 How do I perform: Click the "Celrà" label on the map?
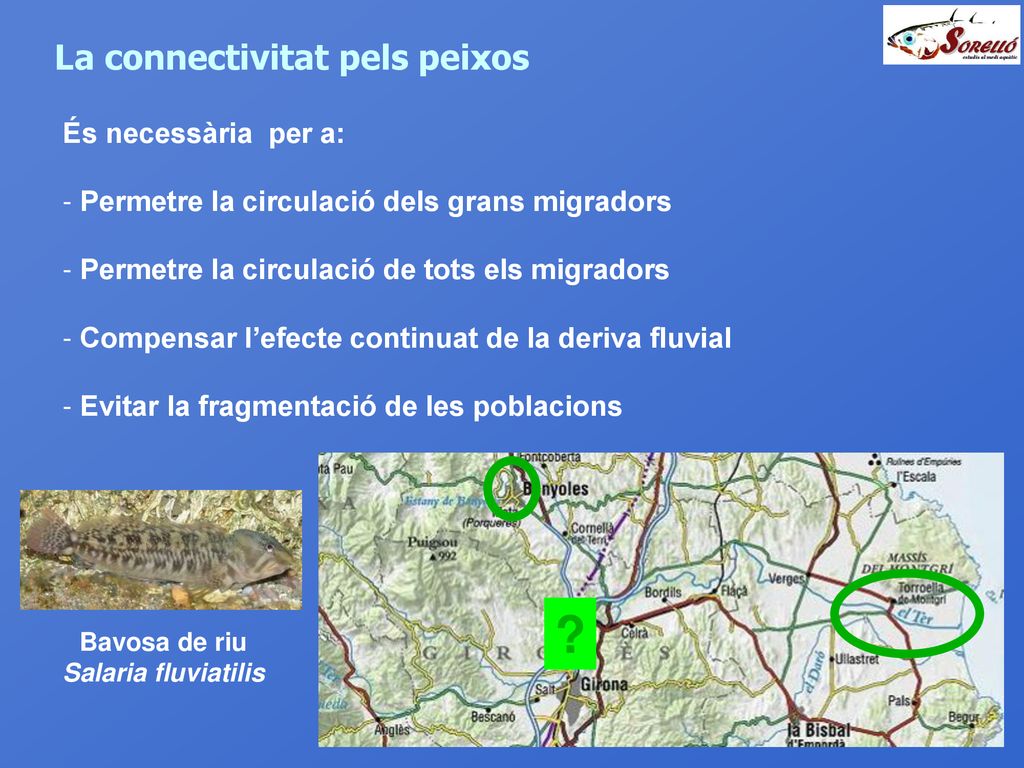coord(633,633)
